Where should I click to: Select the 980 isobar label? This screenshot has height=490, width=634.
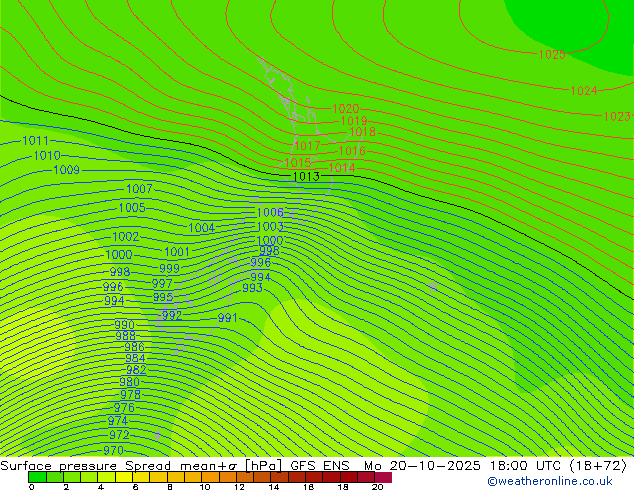click(129, 382)
